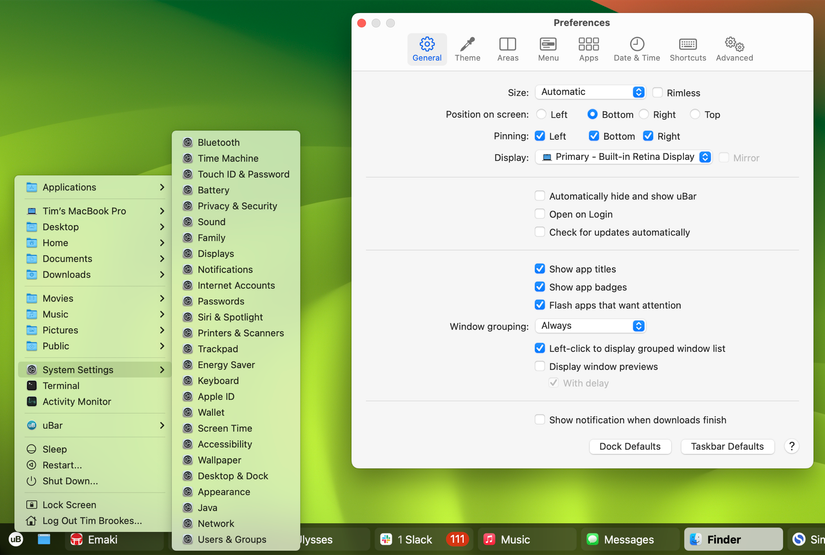Click the Pictures folder icon
The width and height of the screenshot is (825, 555).
[x=32, y=330]
